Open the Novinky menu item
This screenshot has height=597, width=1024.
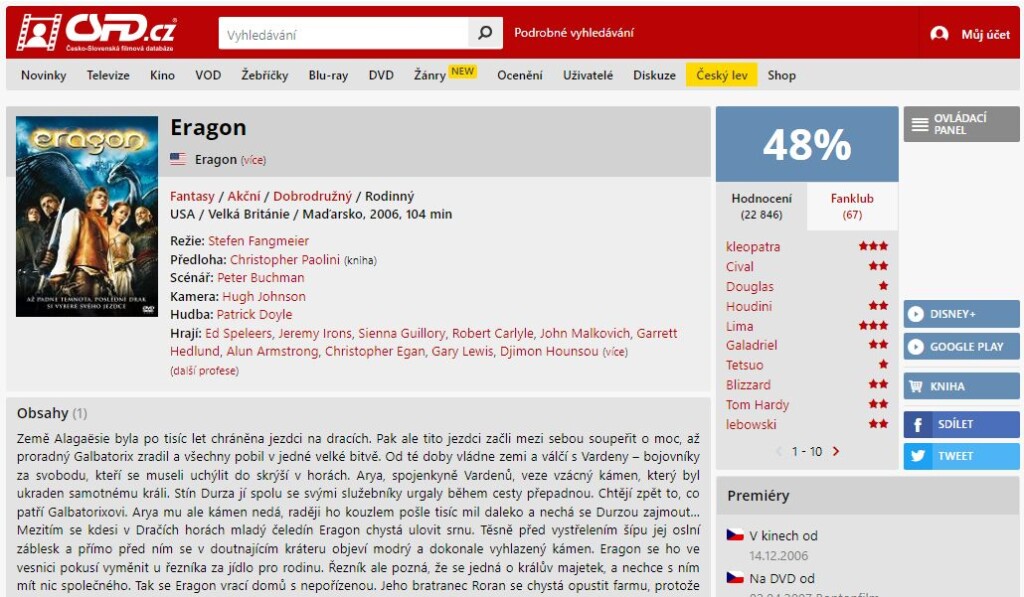44,75
